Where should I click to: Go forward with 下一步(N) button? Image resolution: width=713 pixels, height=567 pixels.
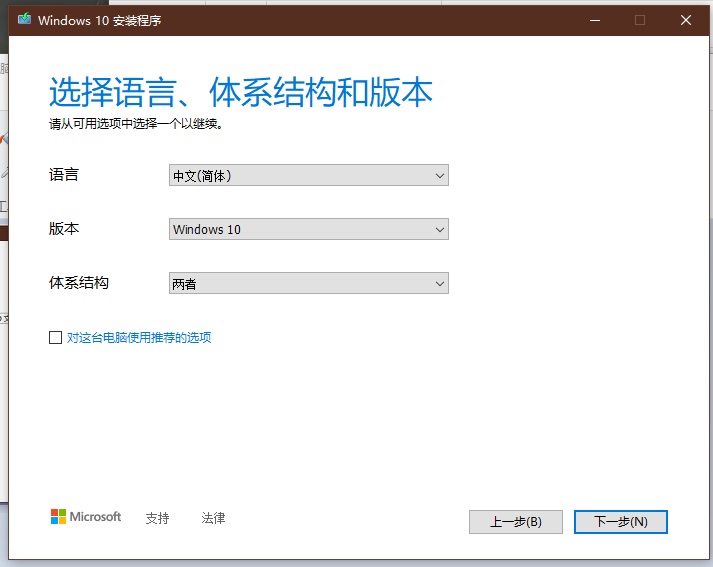click(x=621, y=522)
